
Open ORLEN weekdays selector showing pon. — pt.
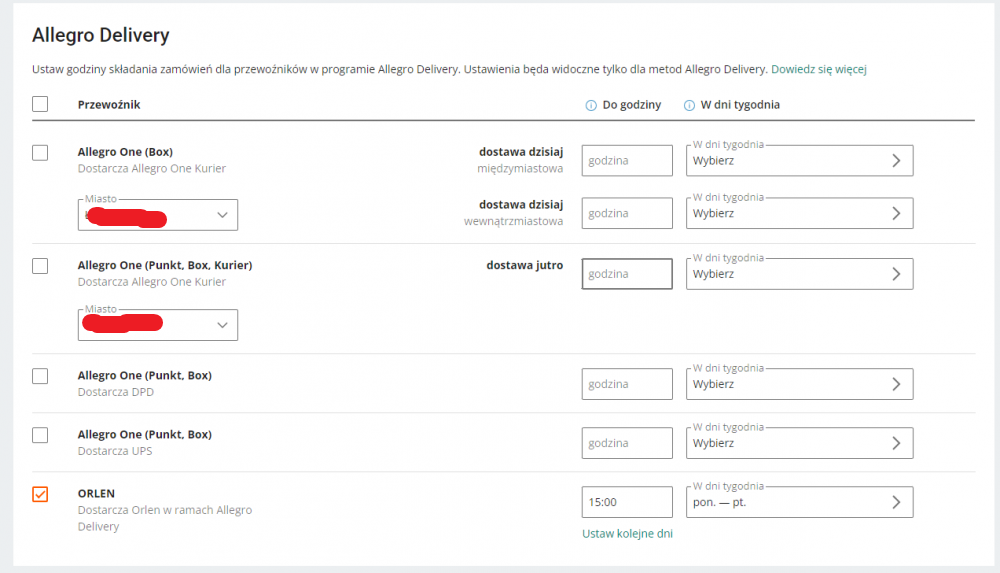tap(800, 502)
